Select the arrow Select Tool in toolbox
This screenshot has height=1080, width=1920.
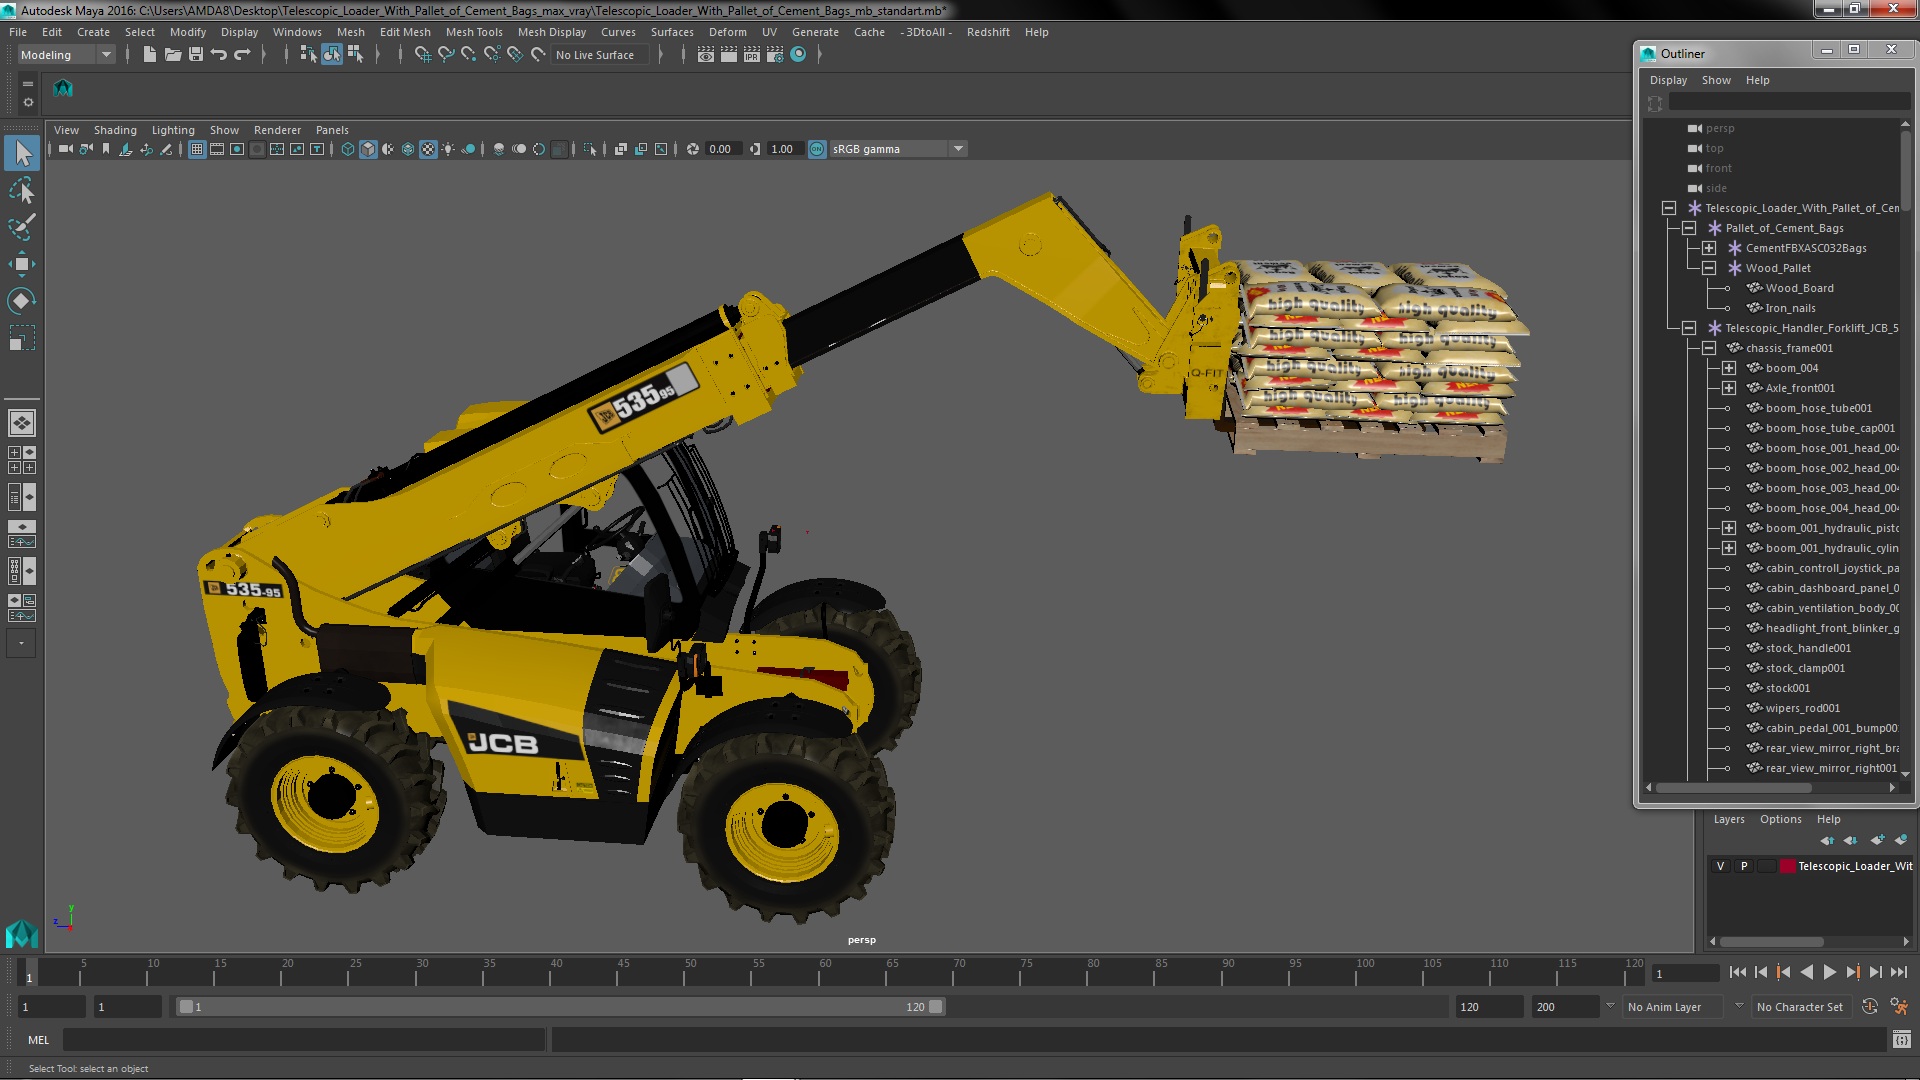click(22, 153)
